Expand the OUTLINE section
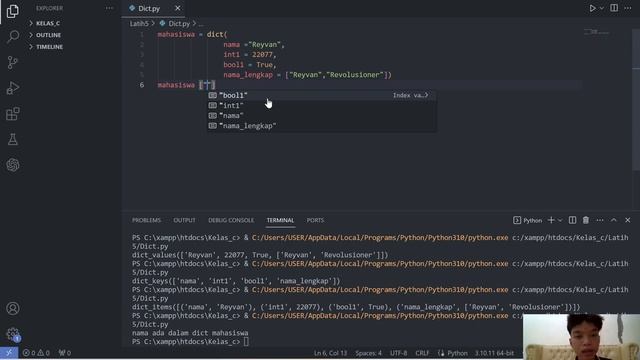 [48, 35]
